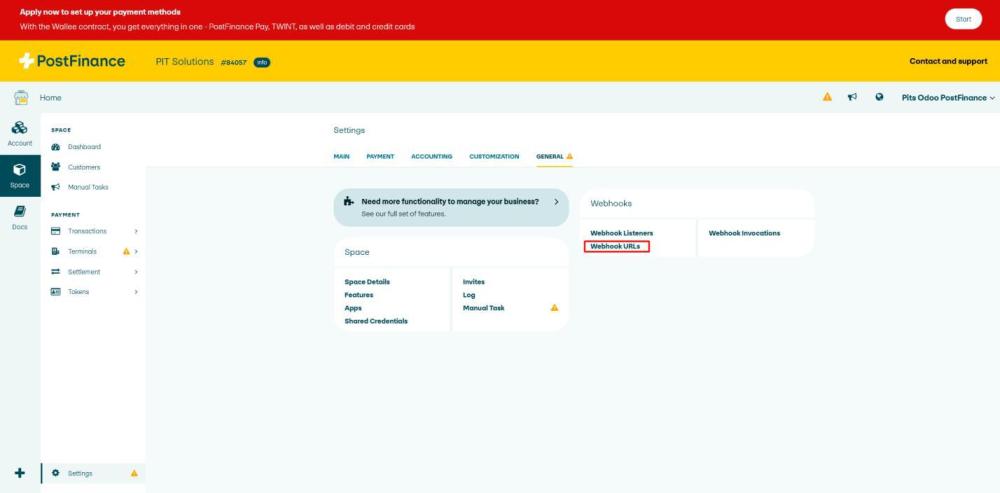Open Manual Tasks in the sidebar
This screenshot has height=493, width=1000.
88,188
